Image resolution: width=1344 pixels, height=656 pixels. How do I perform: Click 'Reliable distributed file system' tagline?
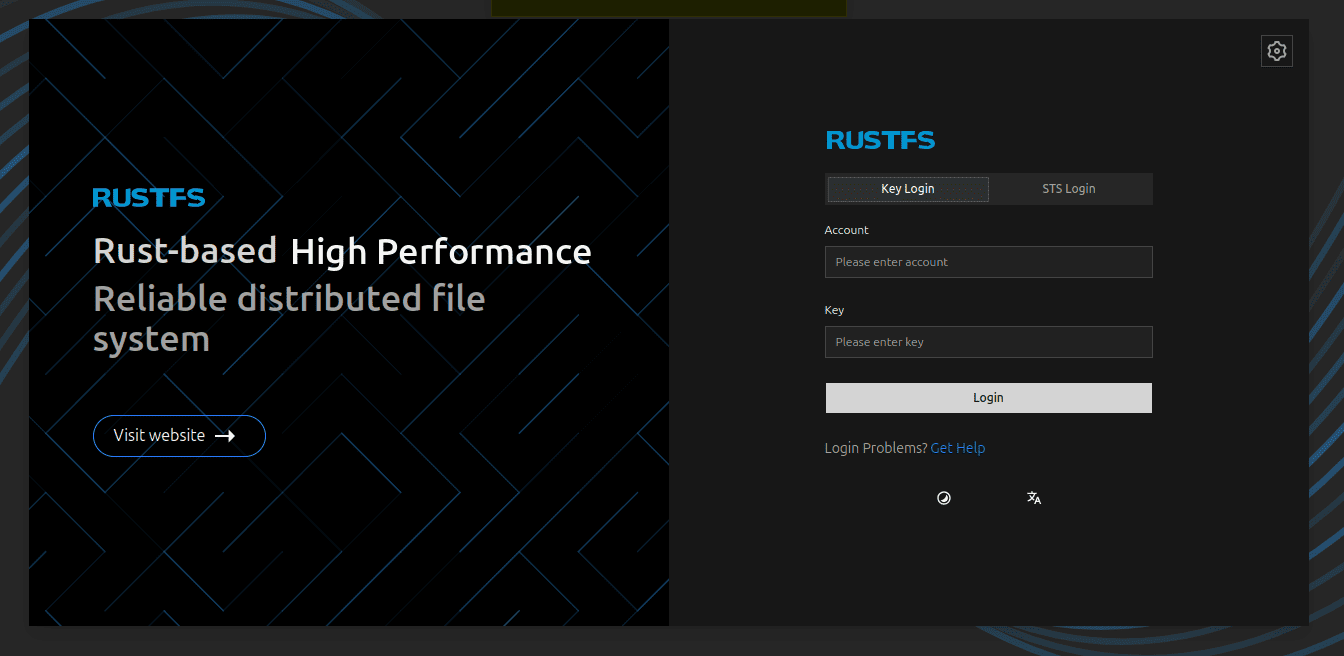pyautogui.click(x=289, y=318)
